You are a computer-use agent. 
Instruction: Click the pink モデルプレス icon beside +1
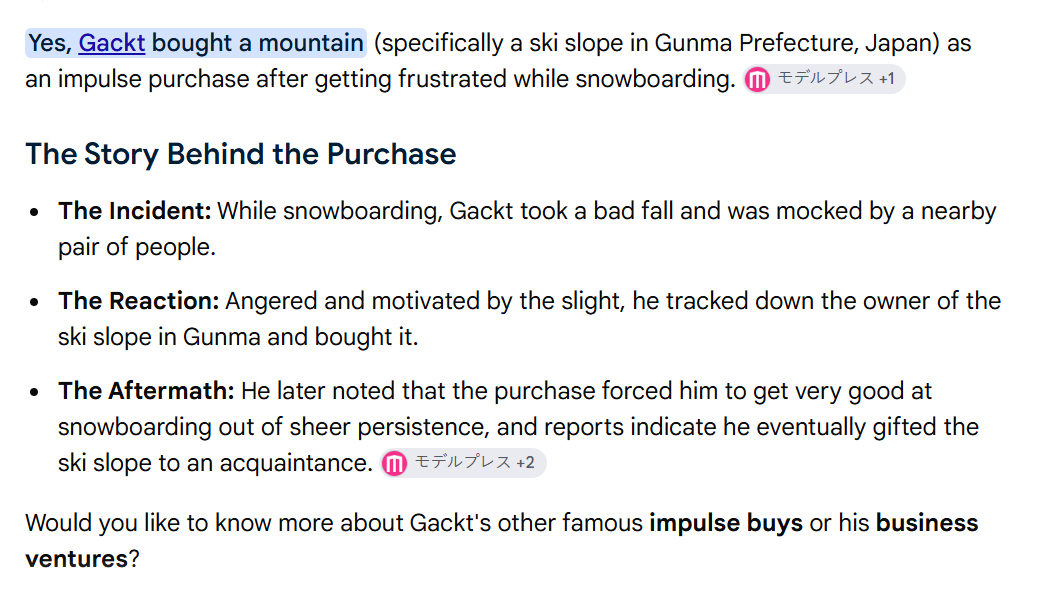757,80
